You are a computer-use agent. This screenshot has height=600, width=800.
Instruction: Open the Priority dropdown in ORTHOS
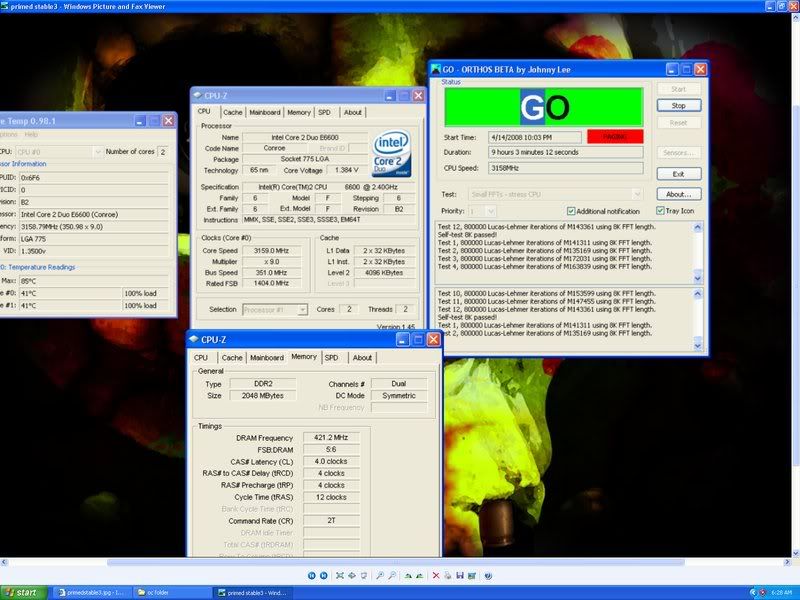[491, 211]
